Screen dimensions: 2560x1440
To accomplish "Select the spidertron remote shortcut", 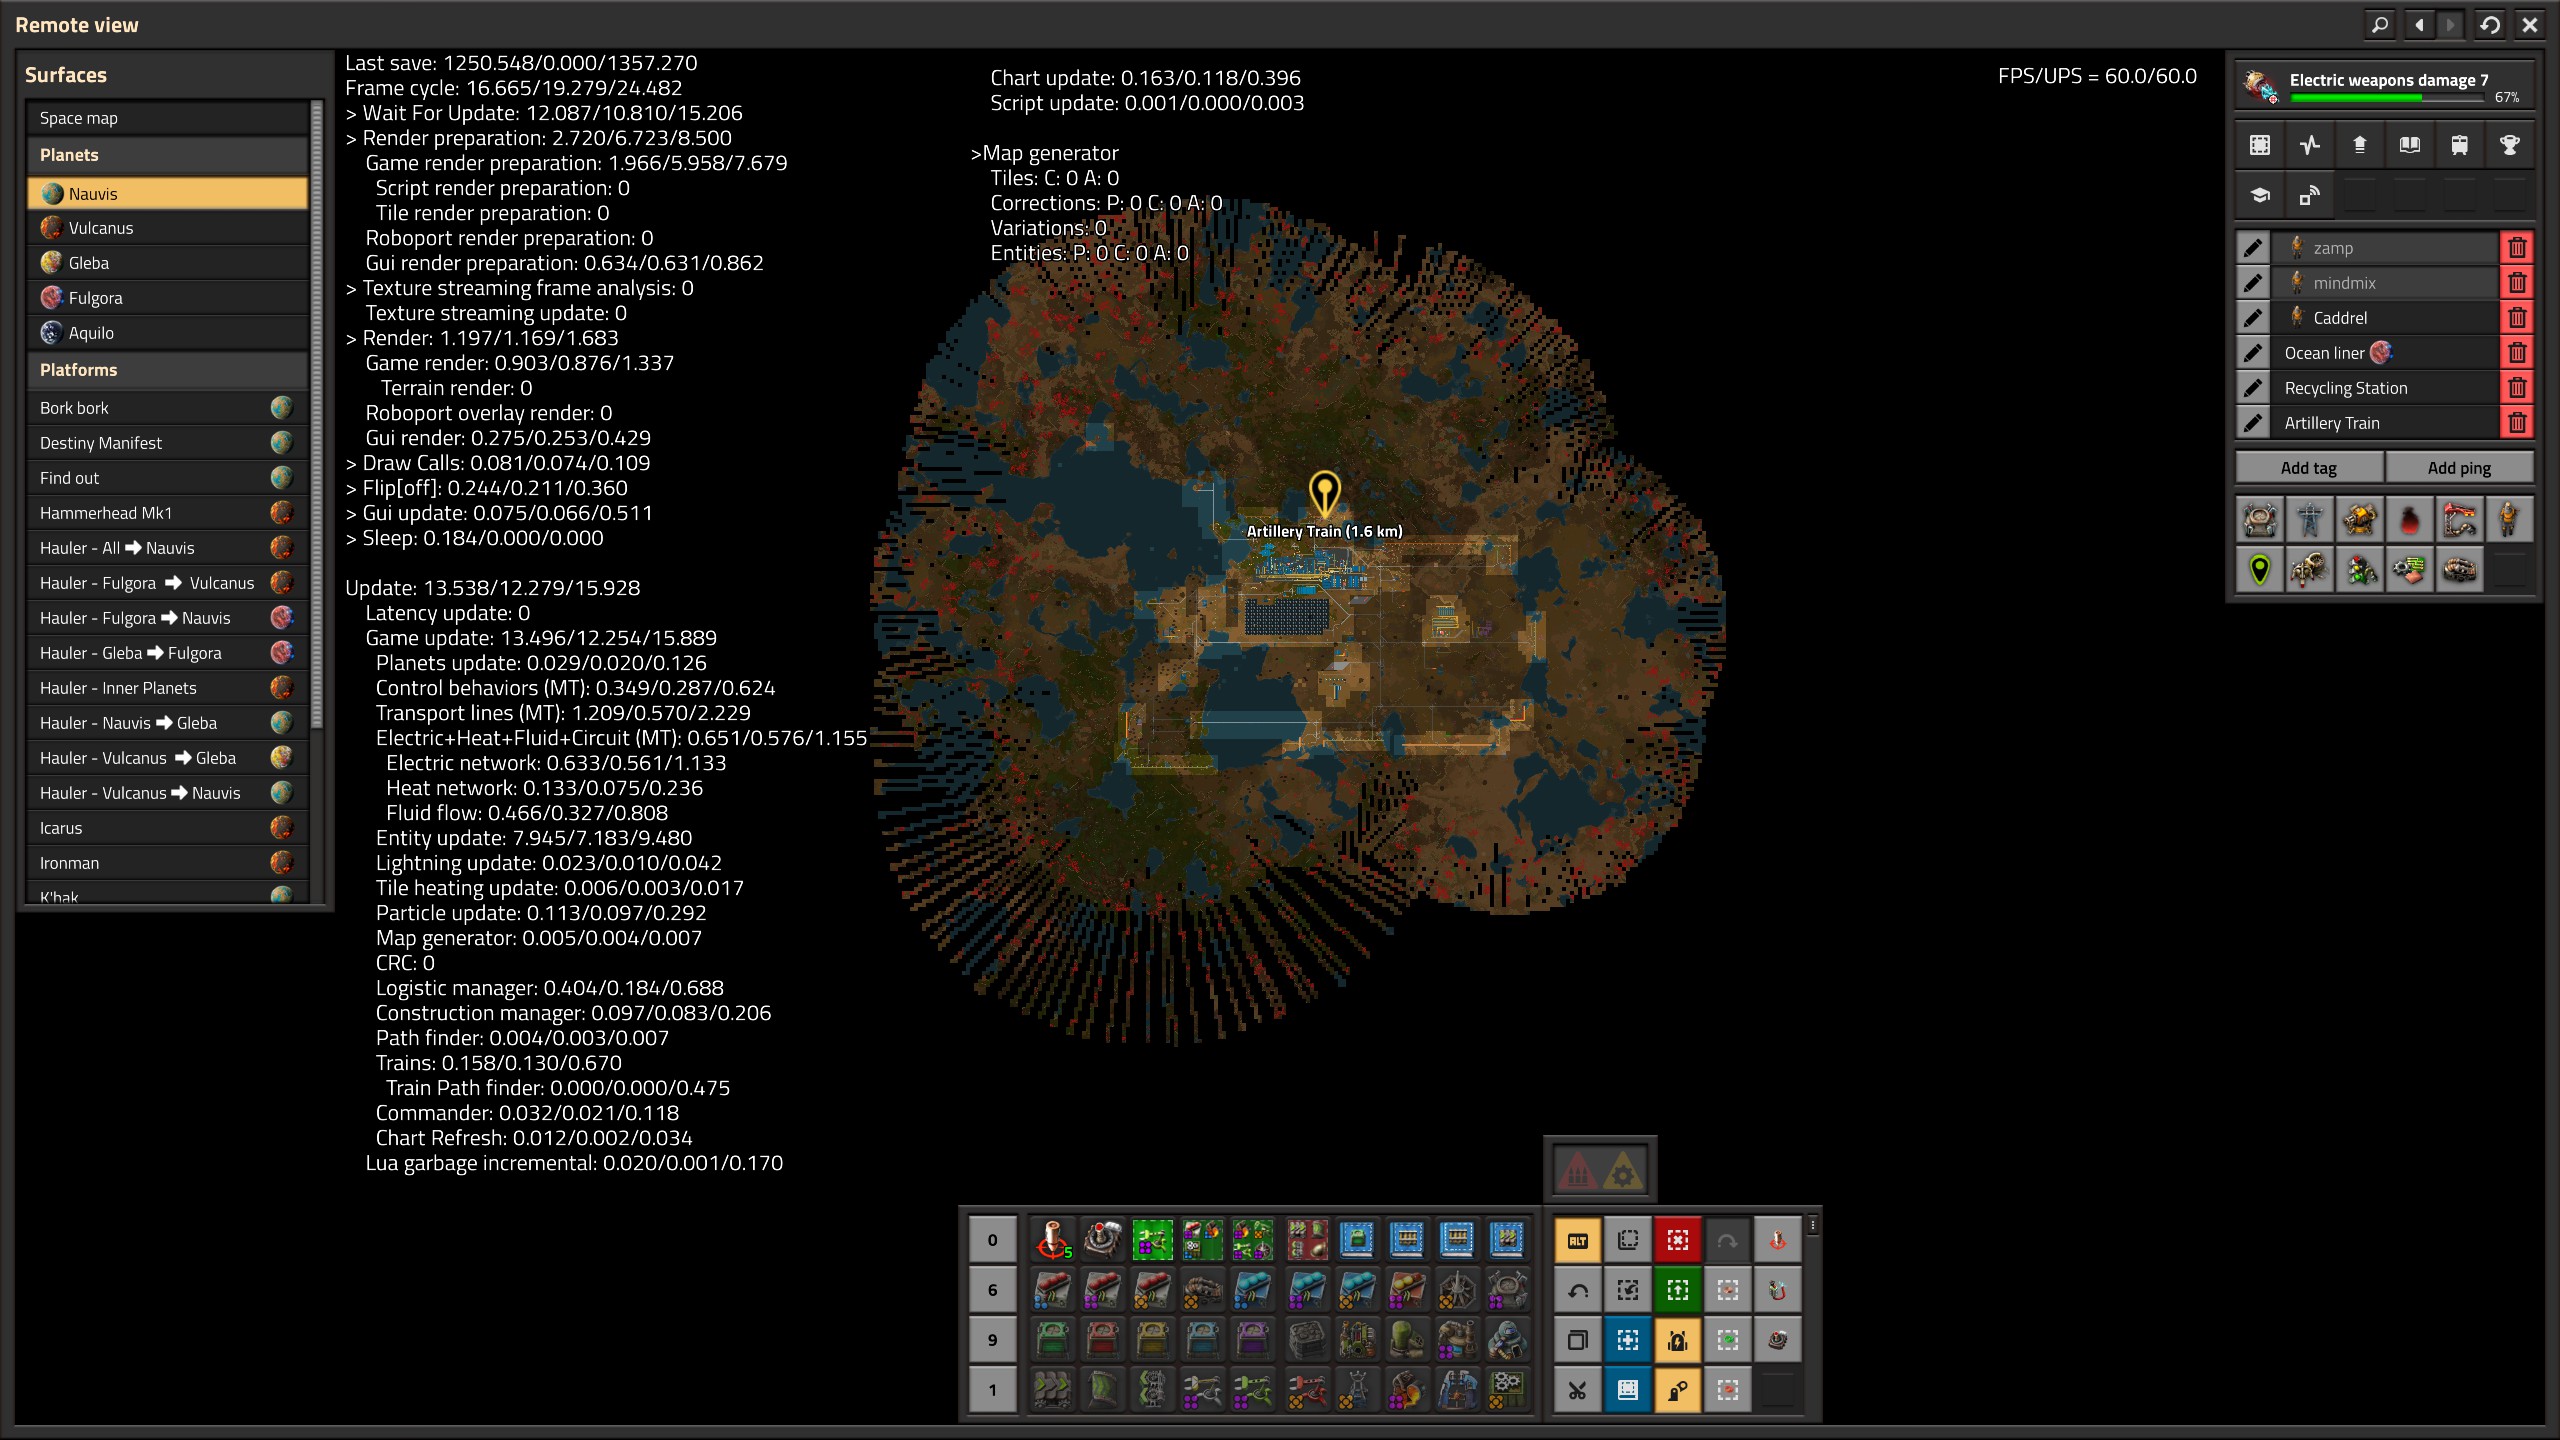I will (1778, 1340).
